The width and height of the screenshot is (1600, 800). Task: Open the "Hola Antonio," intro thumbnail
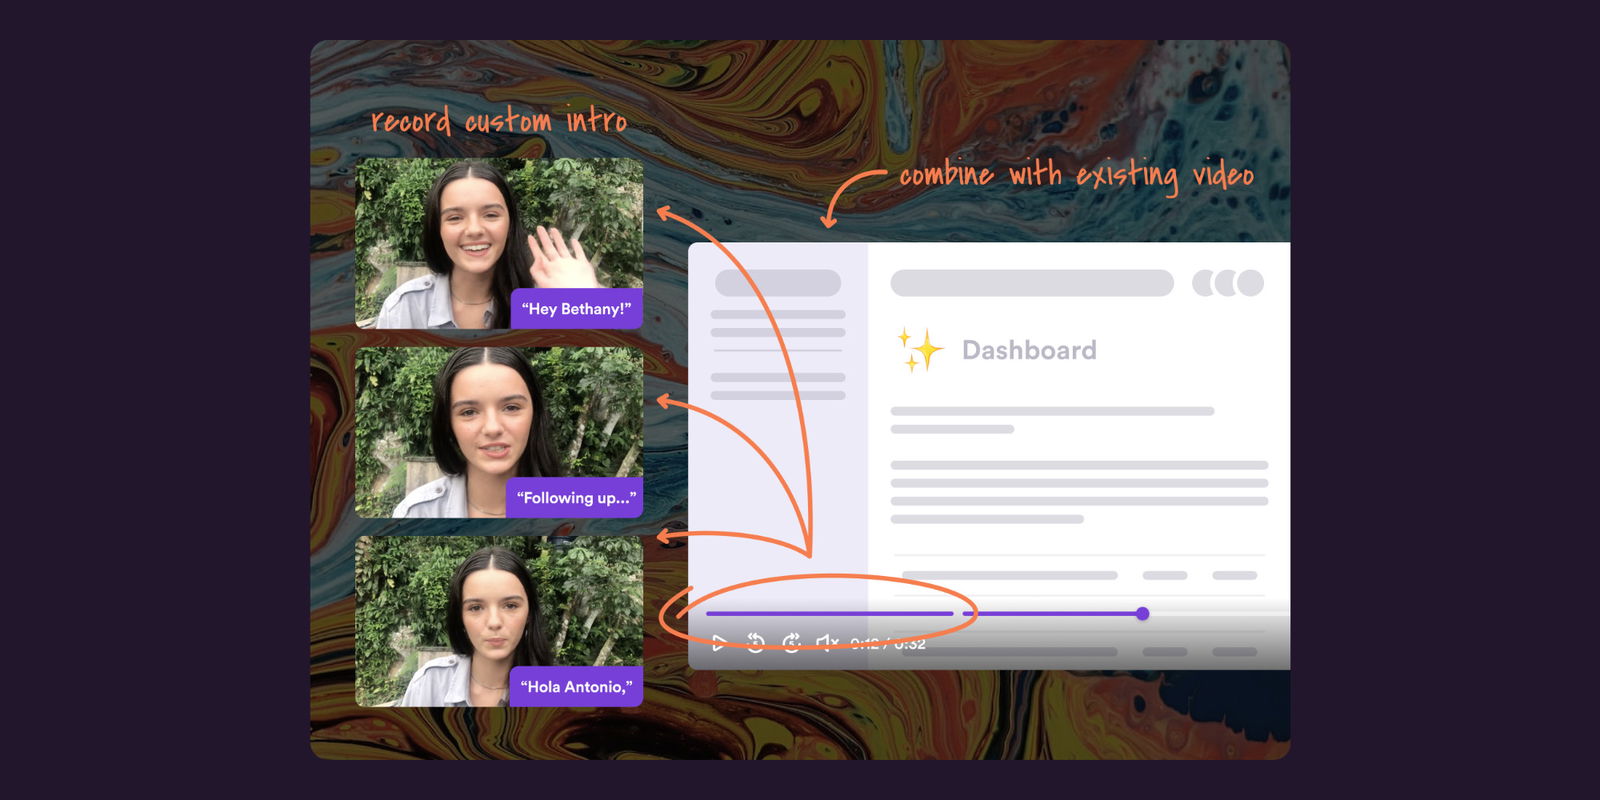pos(499,621)
